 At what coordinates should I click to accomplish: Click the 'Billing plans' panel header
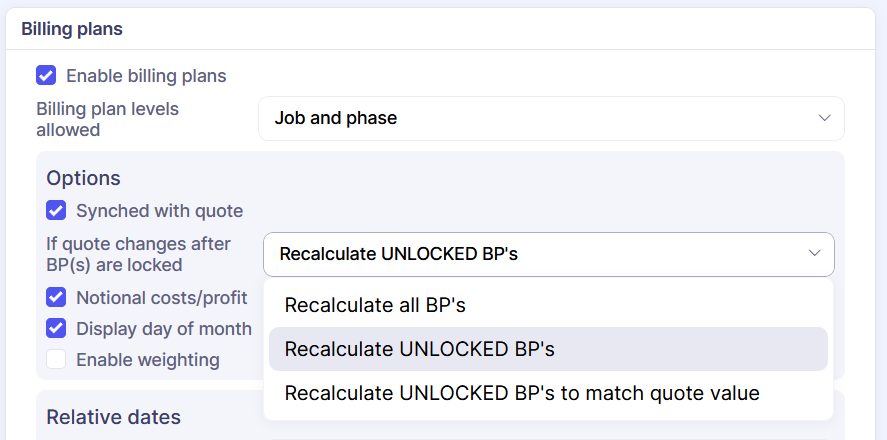click(x=72, y=29)
